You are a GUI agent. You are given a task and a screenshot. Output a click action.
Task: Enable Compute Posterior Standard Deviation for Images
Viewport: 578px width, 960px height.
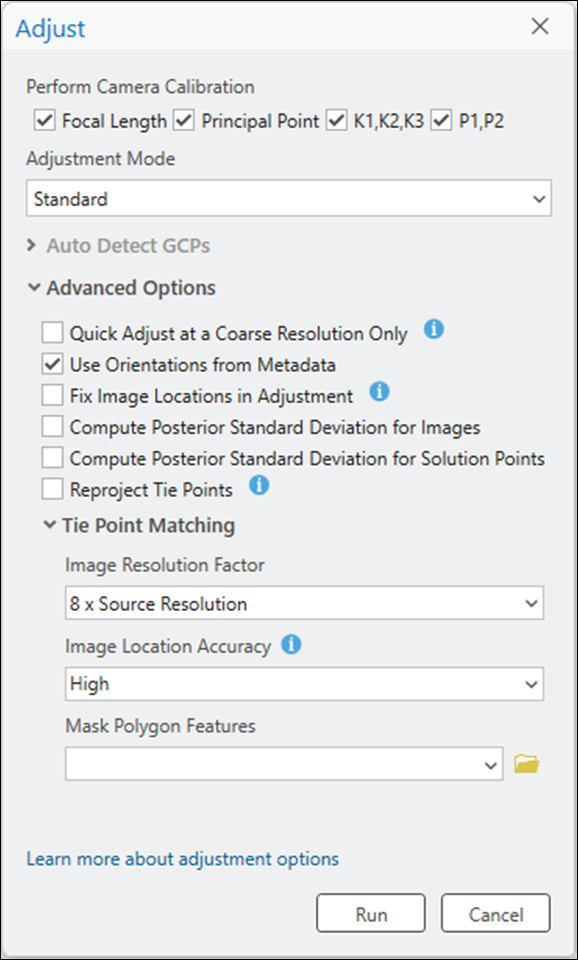[52, 427]
